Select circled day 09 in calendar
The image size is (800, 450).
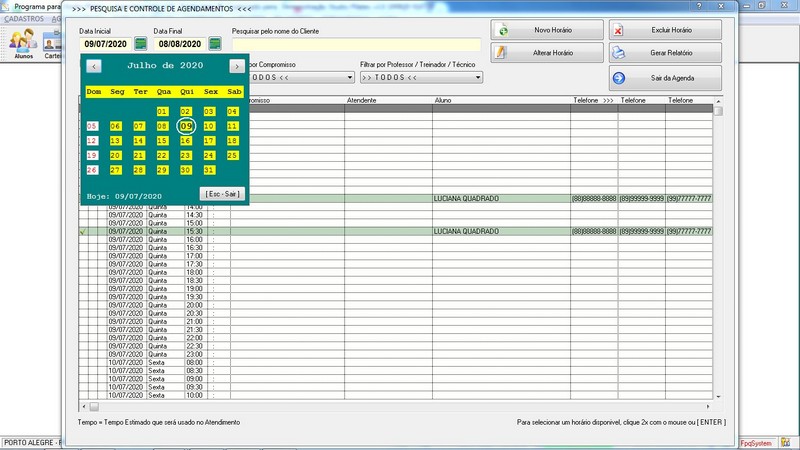[186, 126]
